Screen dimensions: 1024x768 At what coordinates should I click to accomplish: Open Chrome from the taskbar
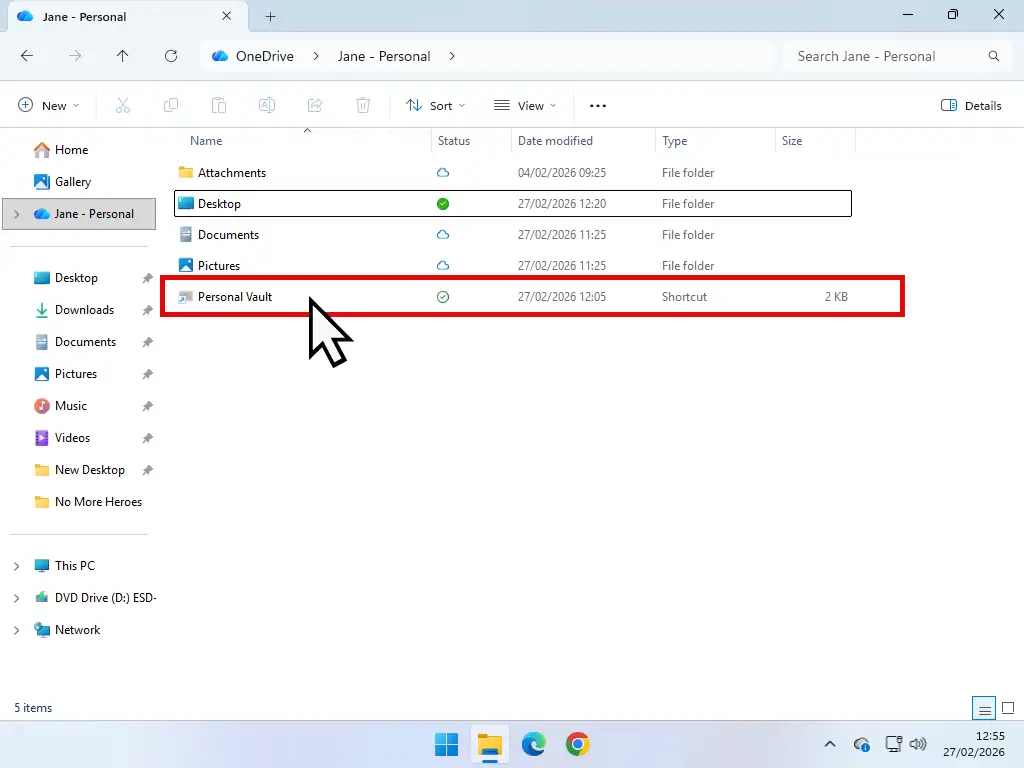coord(578,744)
